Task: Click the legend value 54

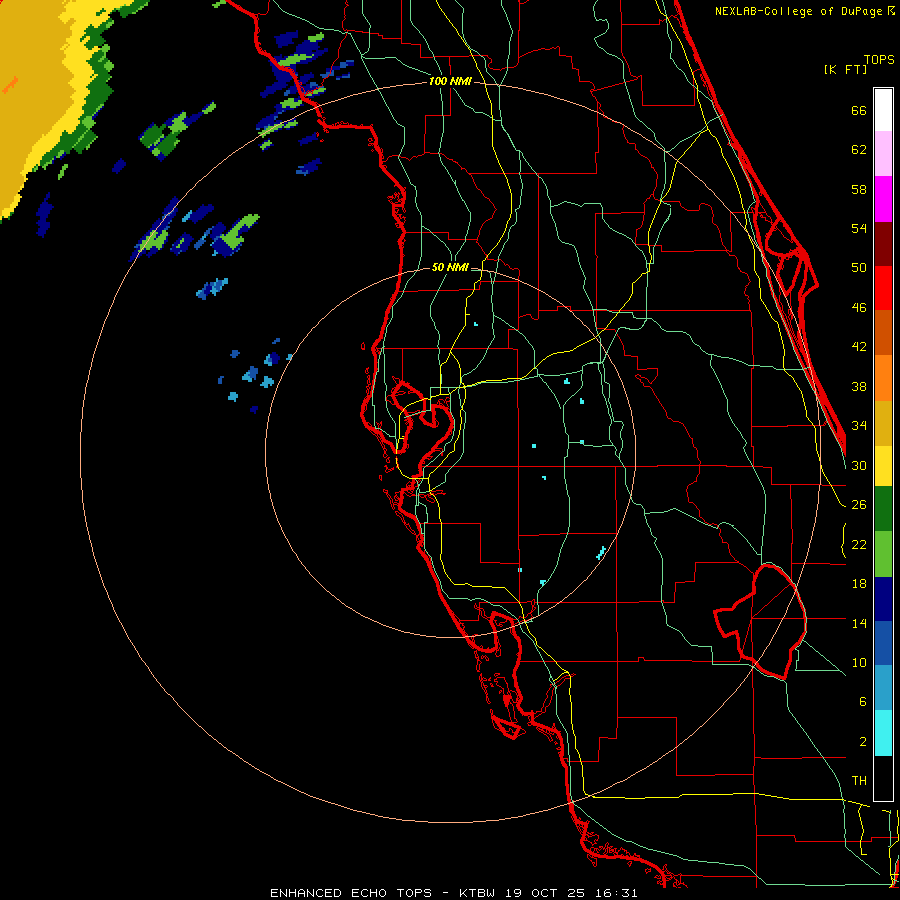Action: (859, 228)
